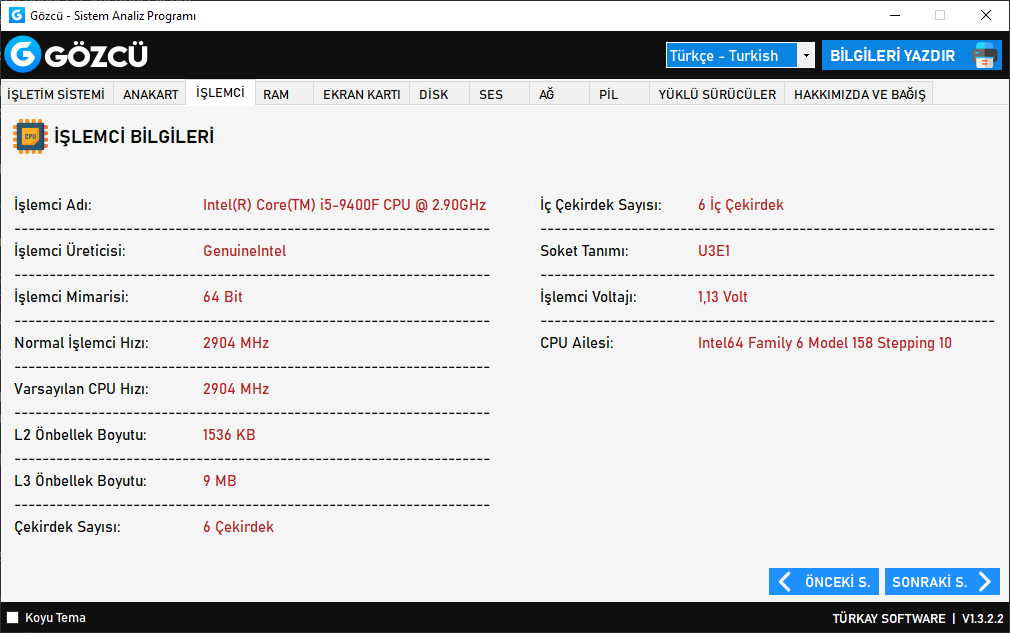This screenshot has width=1010, height=633.
Task: Click the V1.3.2.2 version label
Action: pos(982,619)
